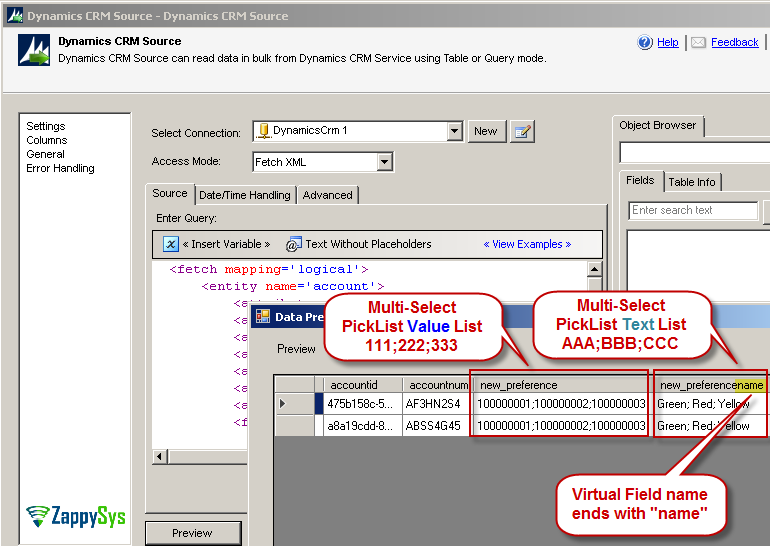Image resolution: width=770 pixels, height=546 pixels.
Task: Click the accountnum column header
Action: pyautogui.click(x=437, y=385)
